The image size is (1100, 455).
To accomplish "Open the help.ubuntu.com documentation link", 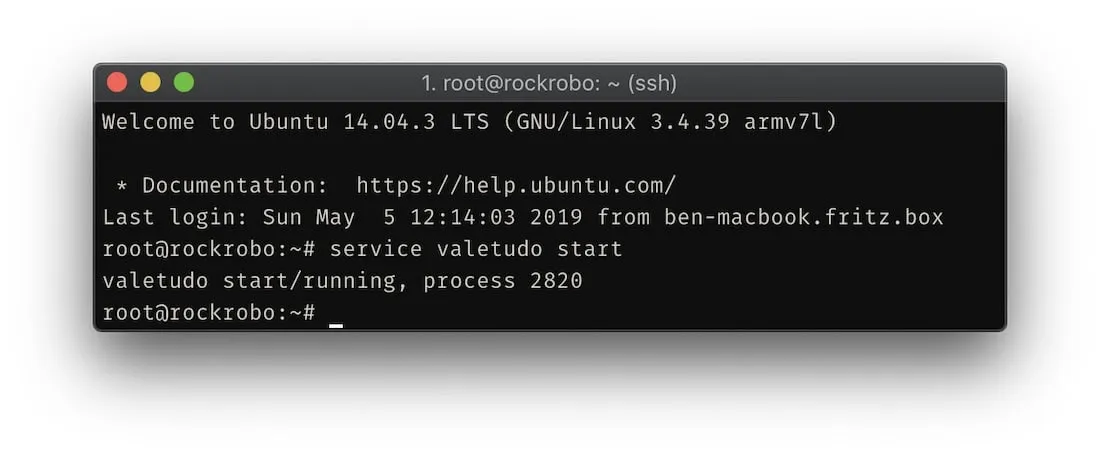I will (516, 185).
